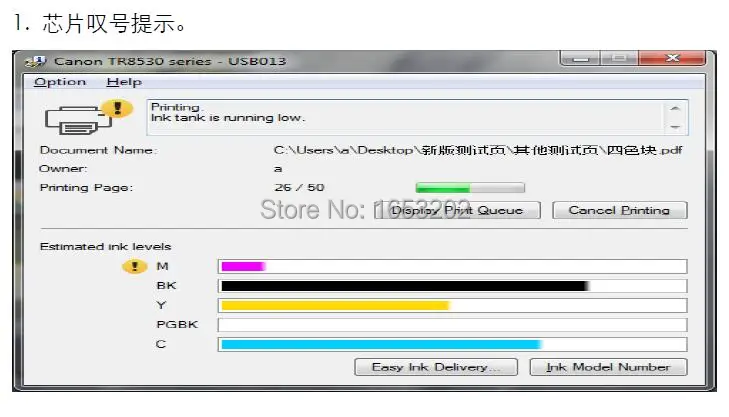Click the yellow Y ink level bar

pyautogui.click(x=452, y=305)
